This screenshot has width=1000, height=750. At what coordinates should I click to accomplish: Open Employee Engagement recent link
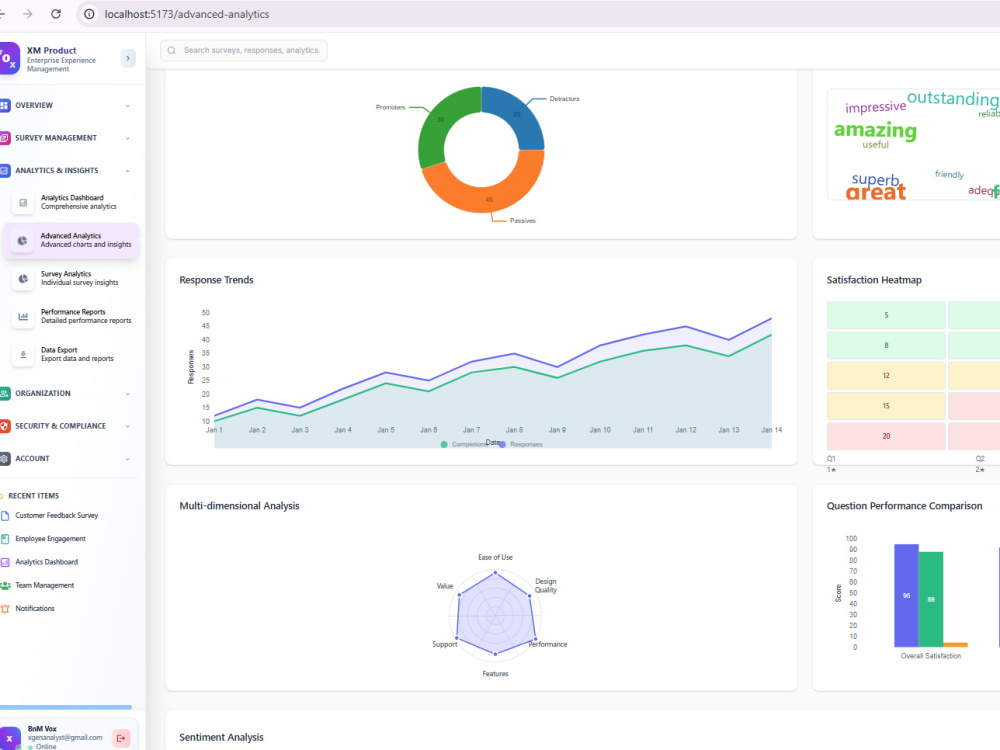pos(50,539)
